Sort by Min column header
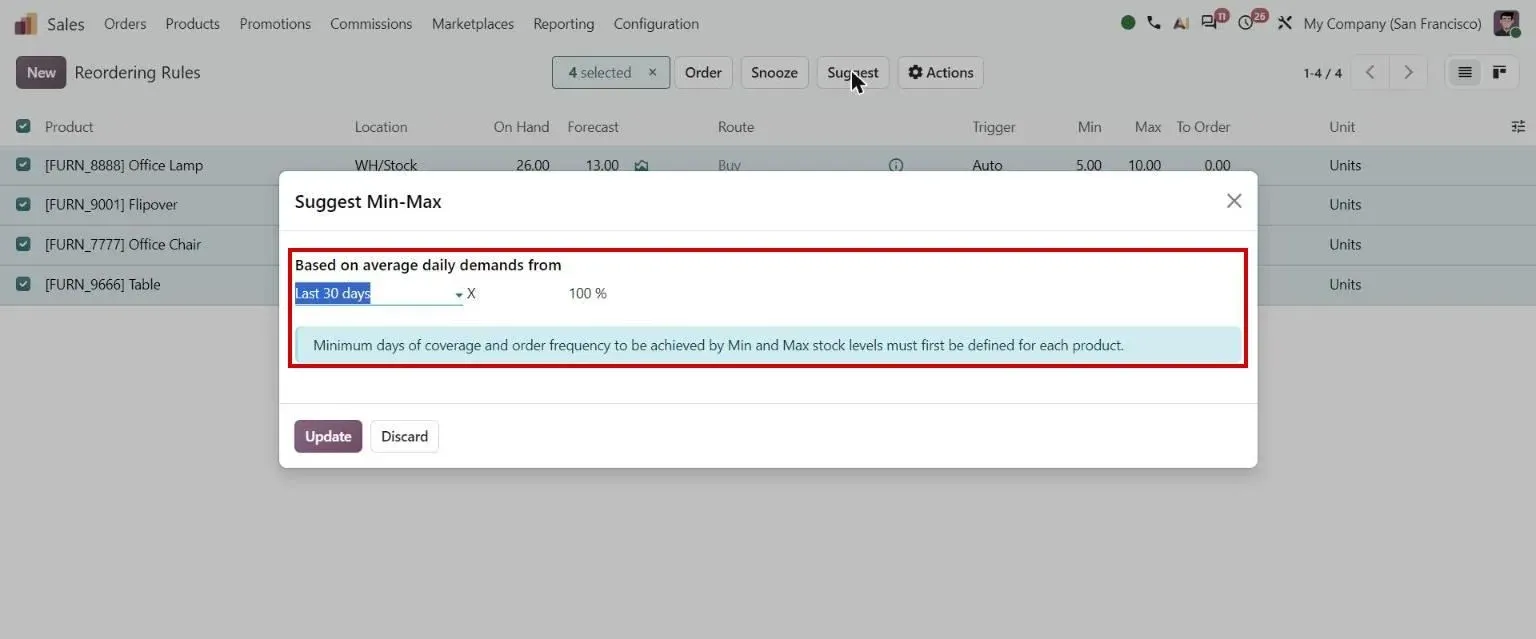The height and width of the screenshot is (639, 1536). [x=1089, y=127]
